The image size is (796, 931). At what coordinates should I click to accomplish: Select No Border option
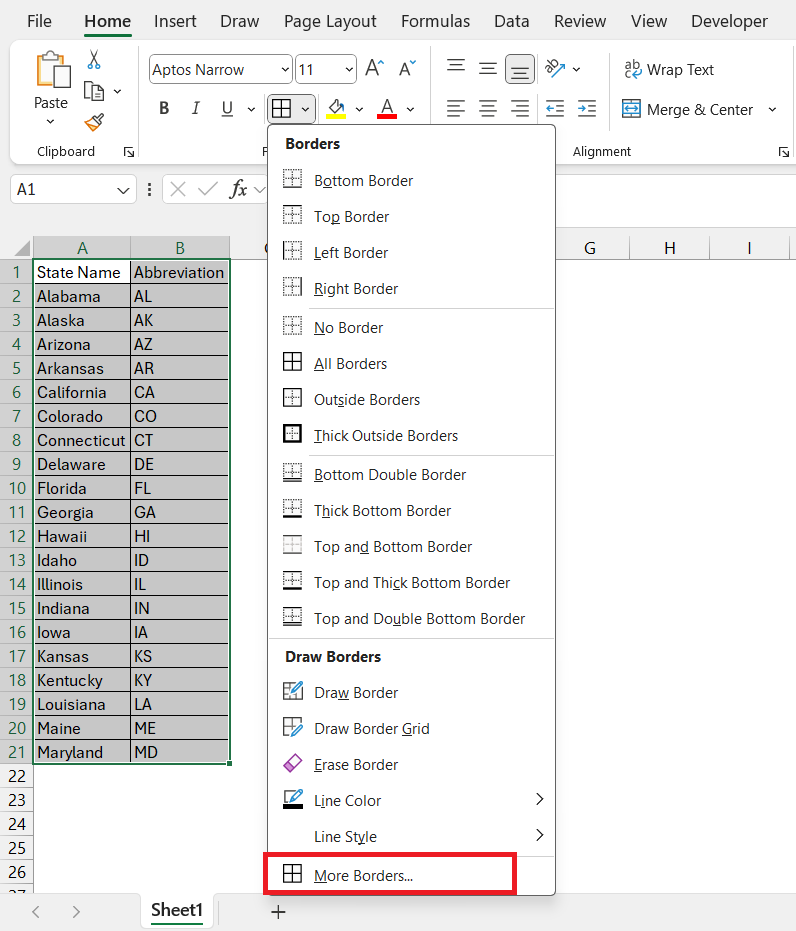pos(411,327)
